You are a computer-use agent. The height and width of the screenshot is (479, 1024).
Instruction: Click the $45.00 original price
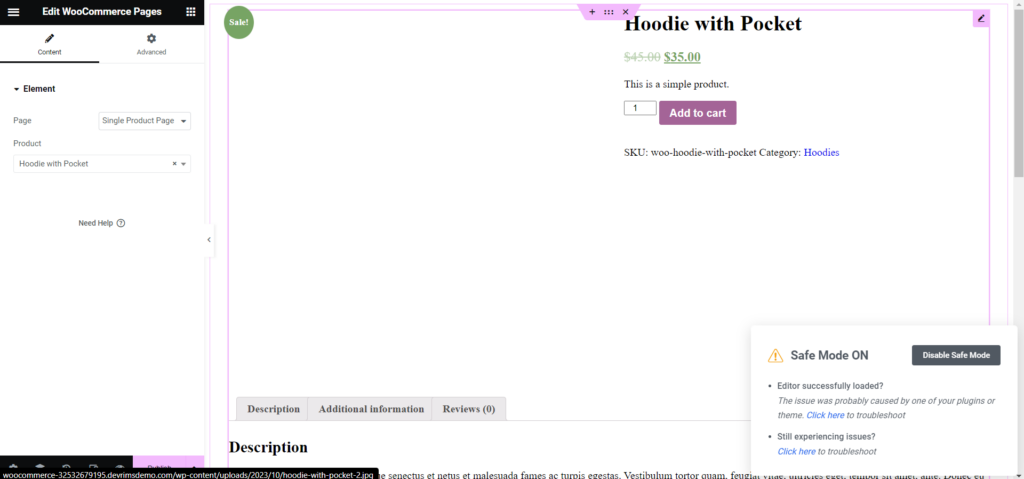tap(642, 57)
